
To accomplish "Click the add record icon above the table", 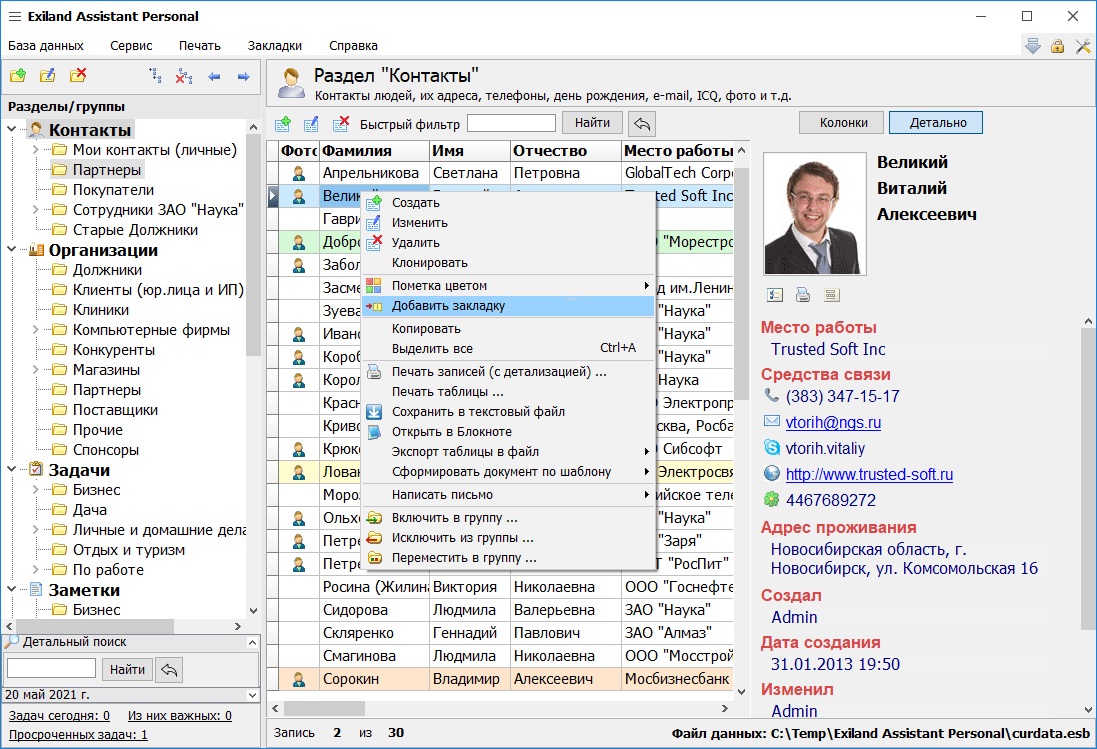I will pyautogui.click(x=283, y=124).
